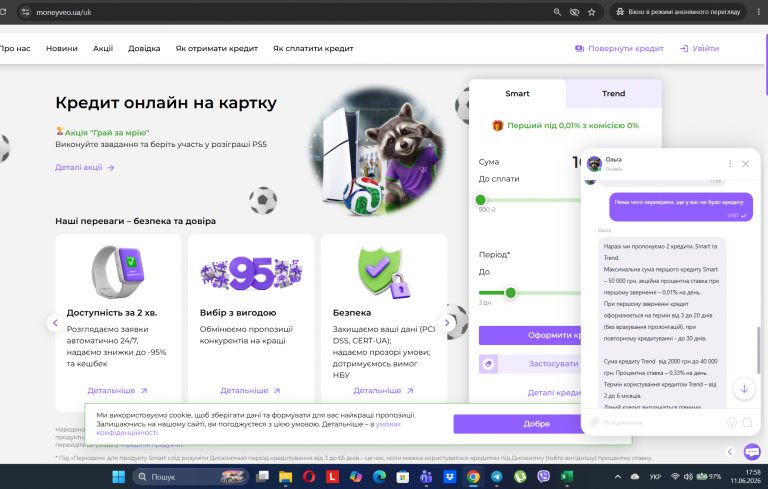
Task: Click the incognito mode indicator chip
Action: point(678,12)
